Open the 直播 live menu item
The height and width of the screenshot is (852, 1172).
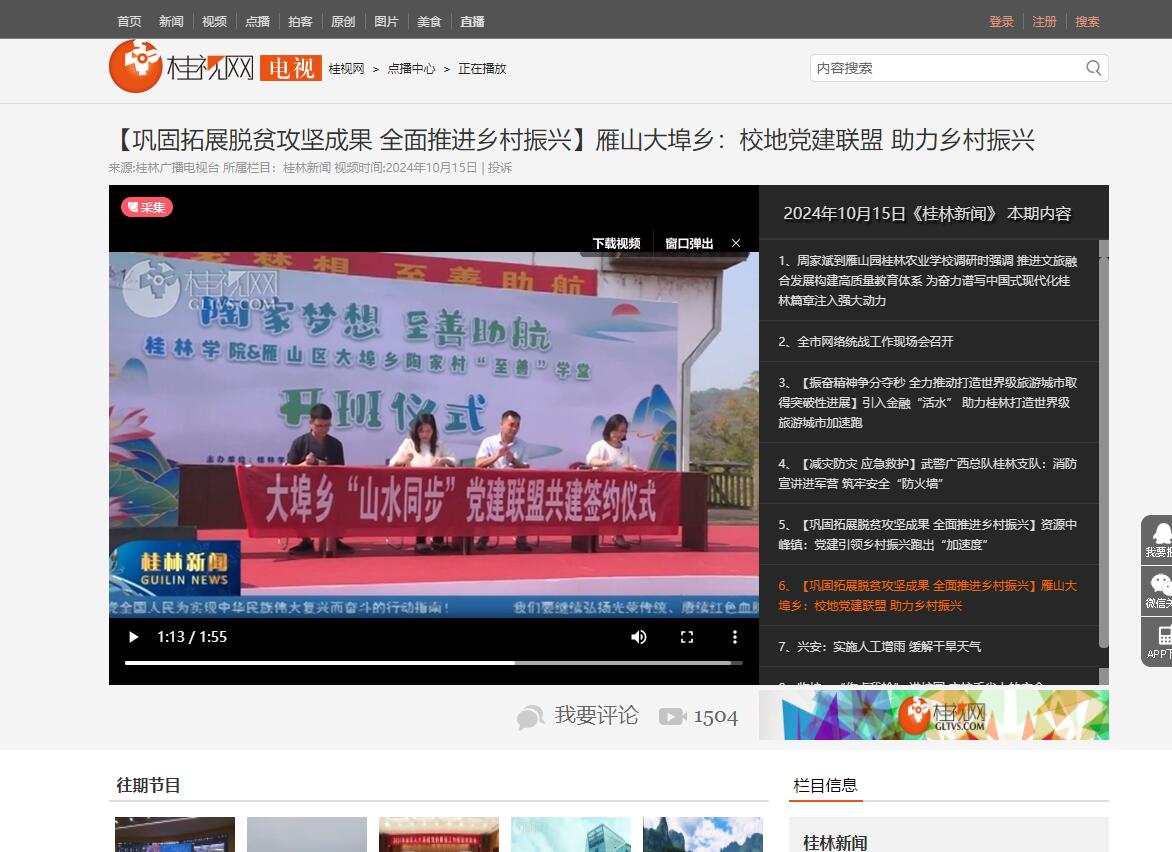(473, 21)
